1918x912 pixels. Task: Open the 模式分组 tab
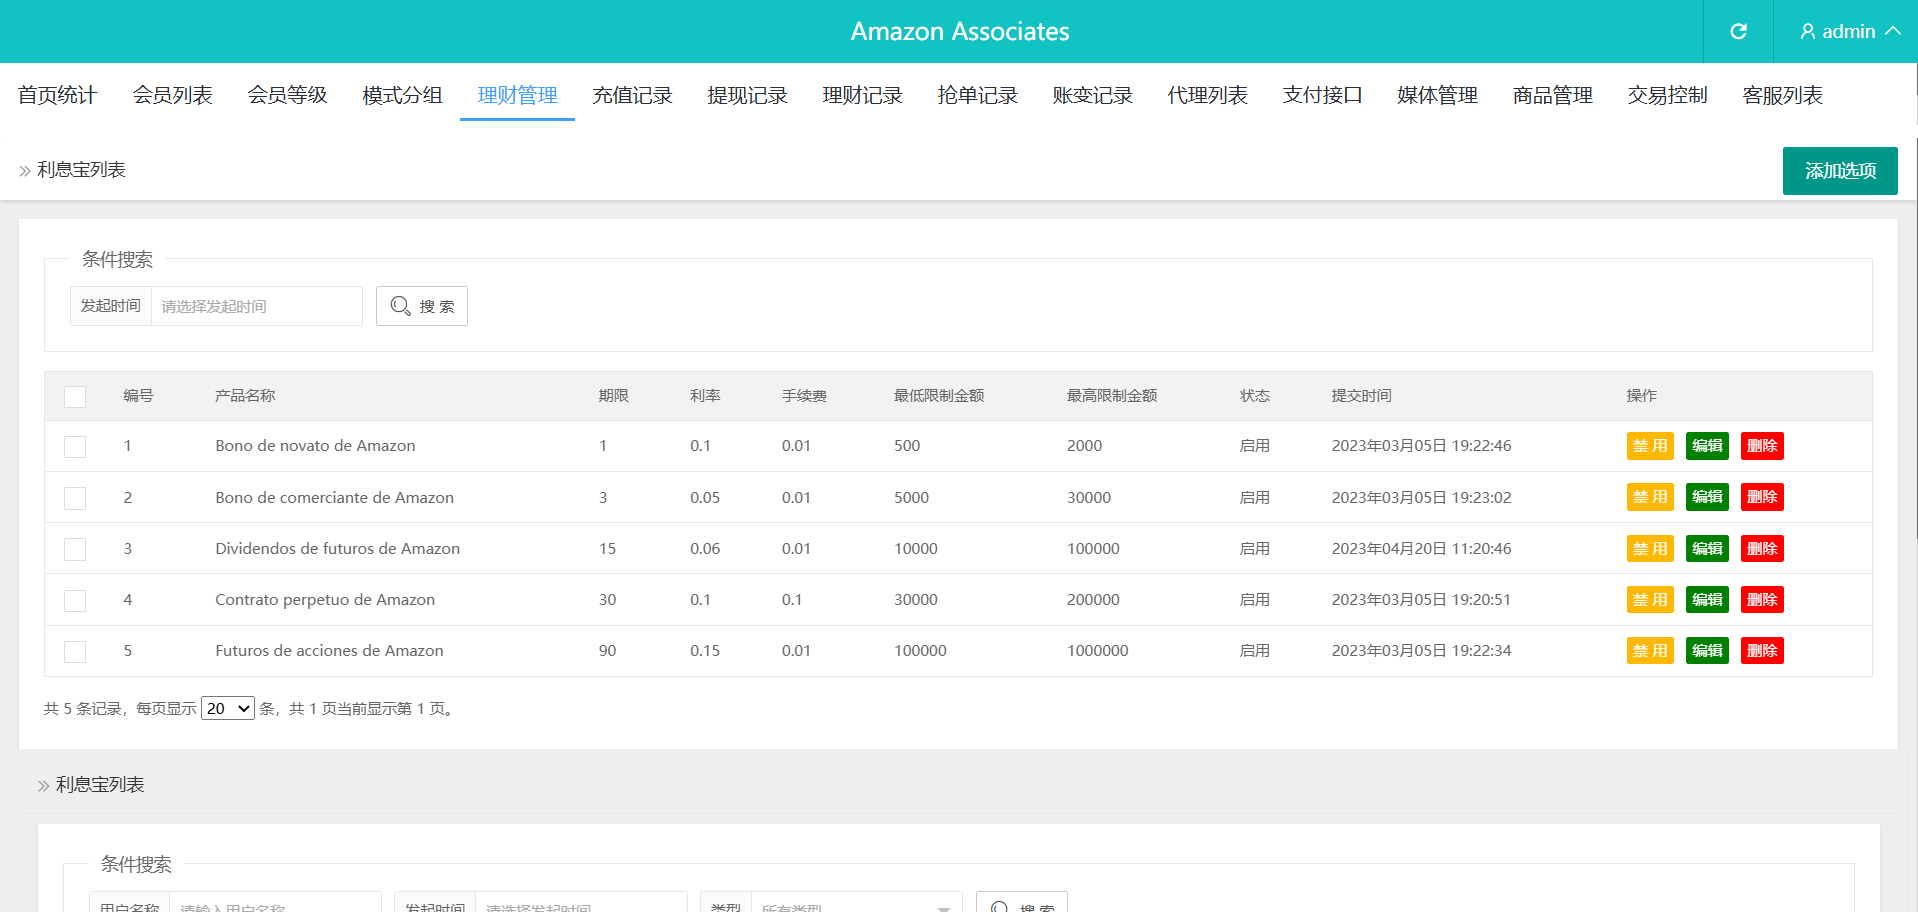coord(402,95)
